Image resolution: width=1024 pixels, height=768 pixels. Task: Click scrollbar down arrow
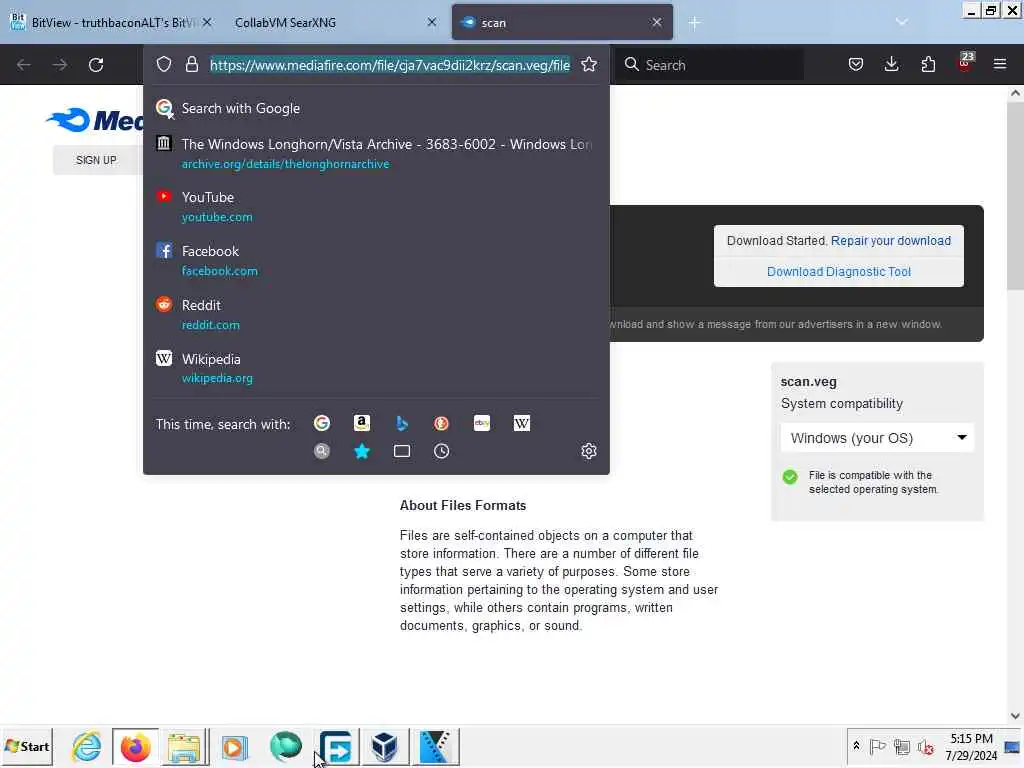coord(1015,716)
